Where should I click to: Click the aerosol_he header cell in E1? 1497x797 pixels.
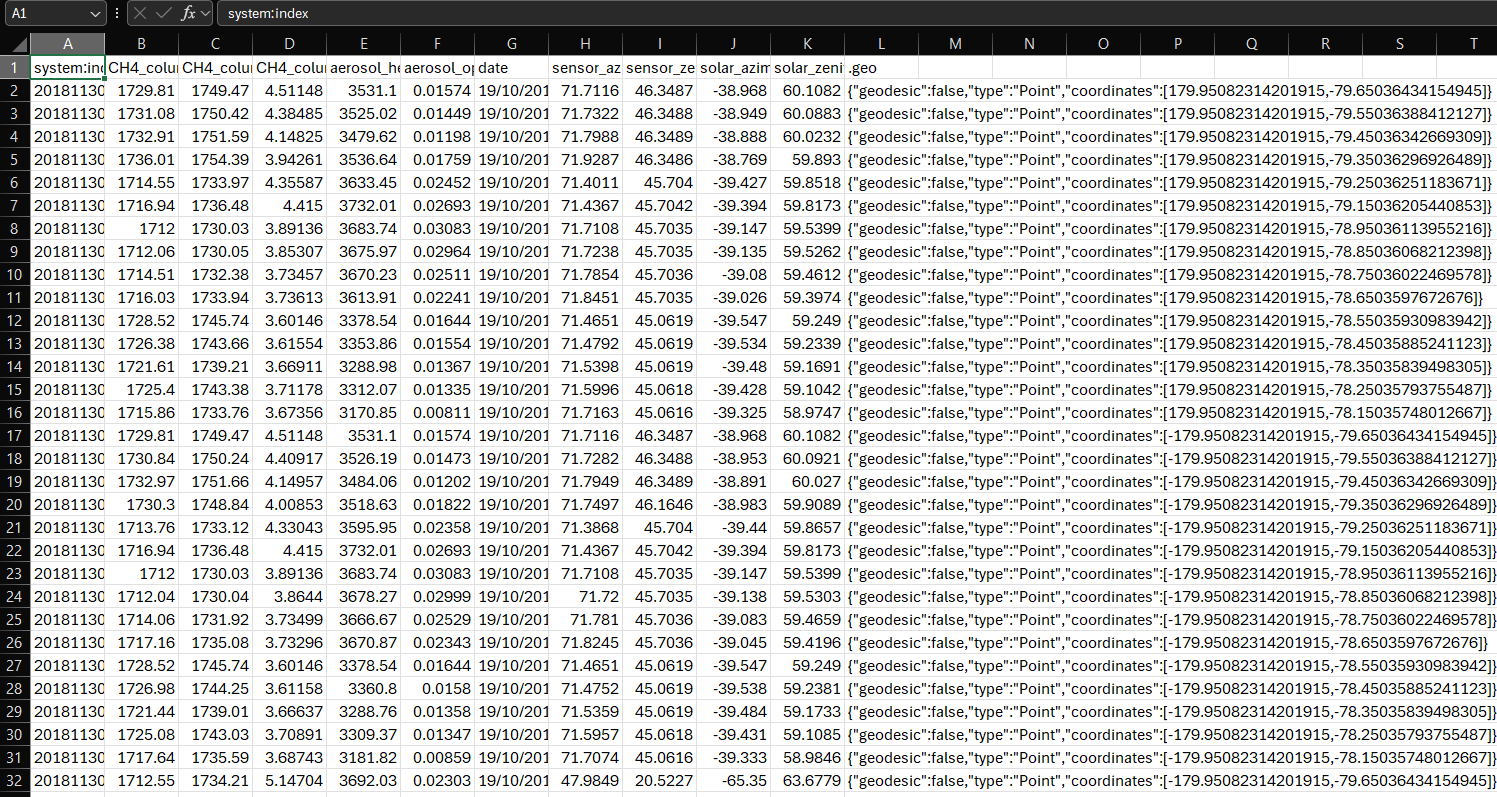(x=363, y=67)
